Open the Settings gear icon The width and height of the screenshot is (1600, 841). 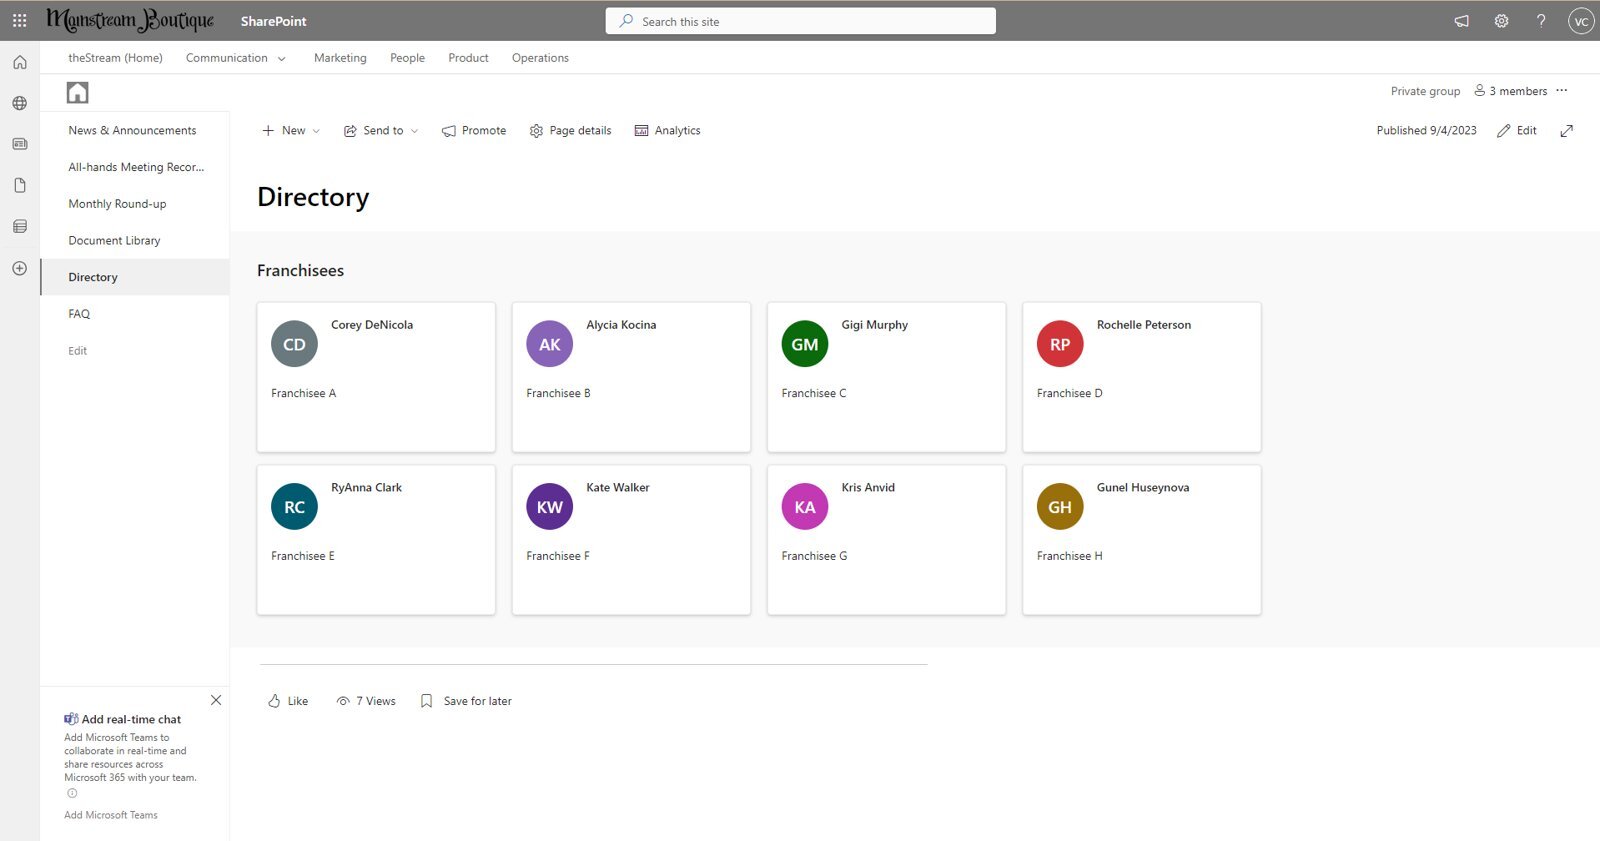coord(1501,21)
